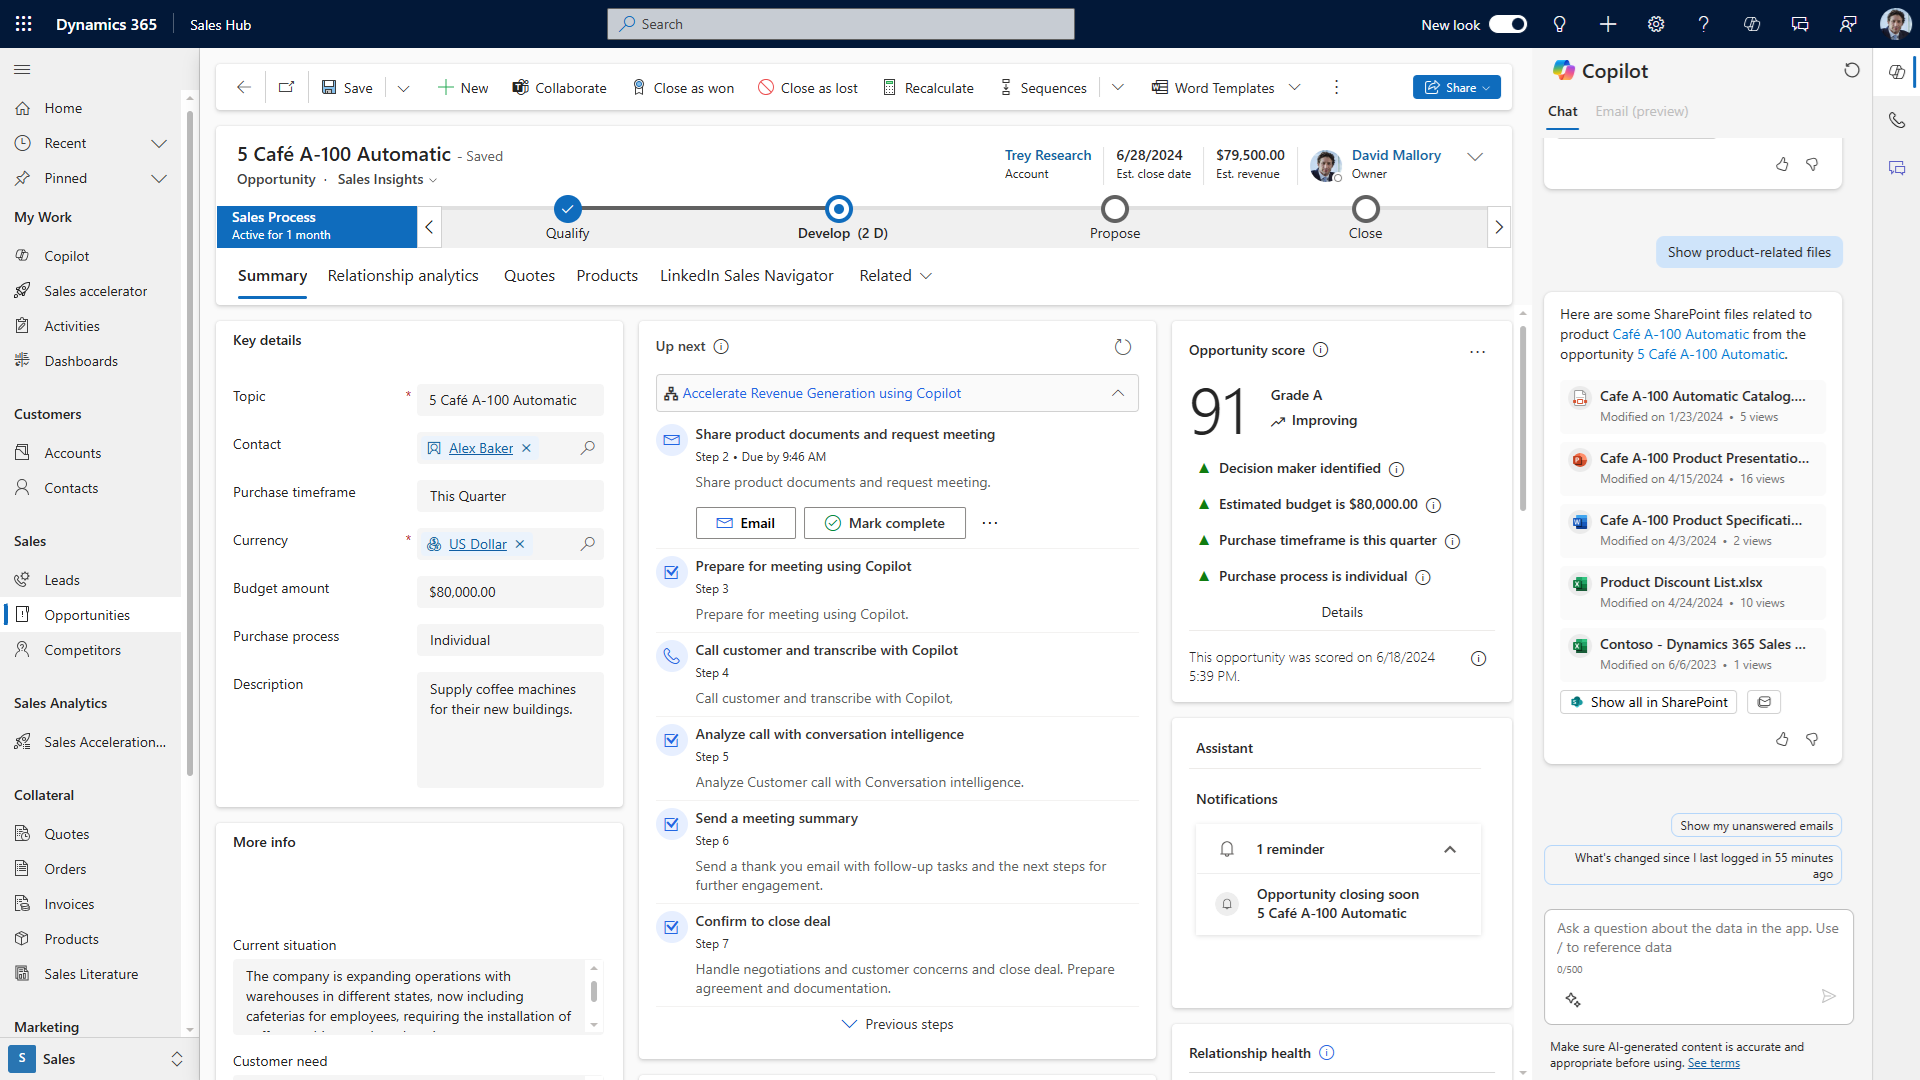Open the Email (preview) tab in Copilot
Viewport: 1920px width, 1080px height.
[x=1641, y=111]
